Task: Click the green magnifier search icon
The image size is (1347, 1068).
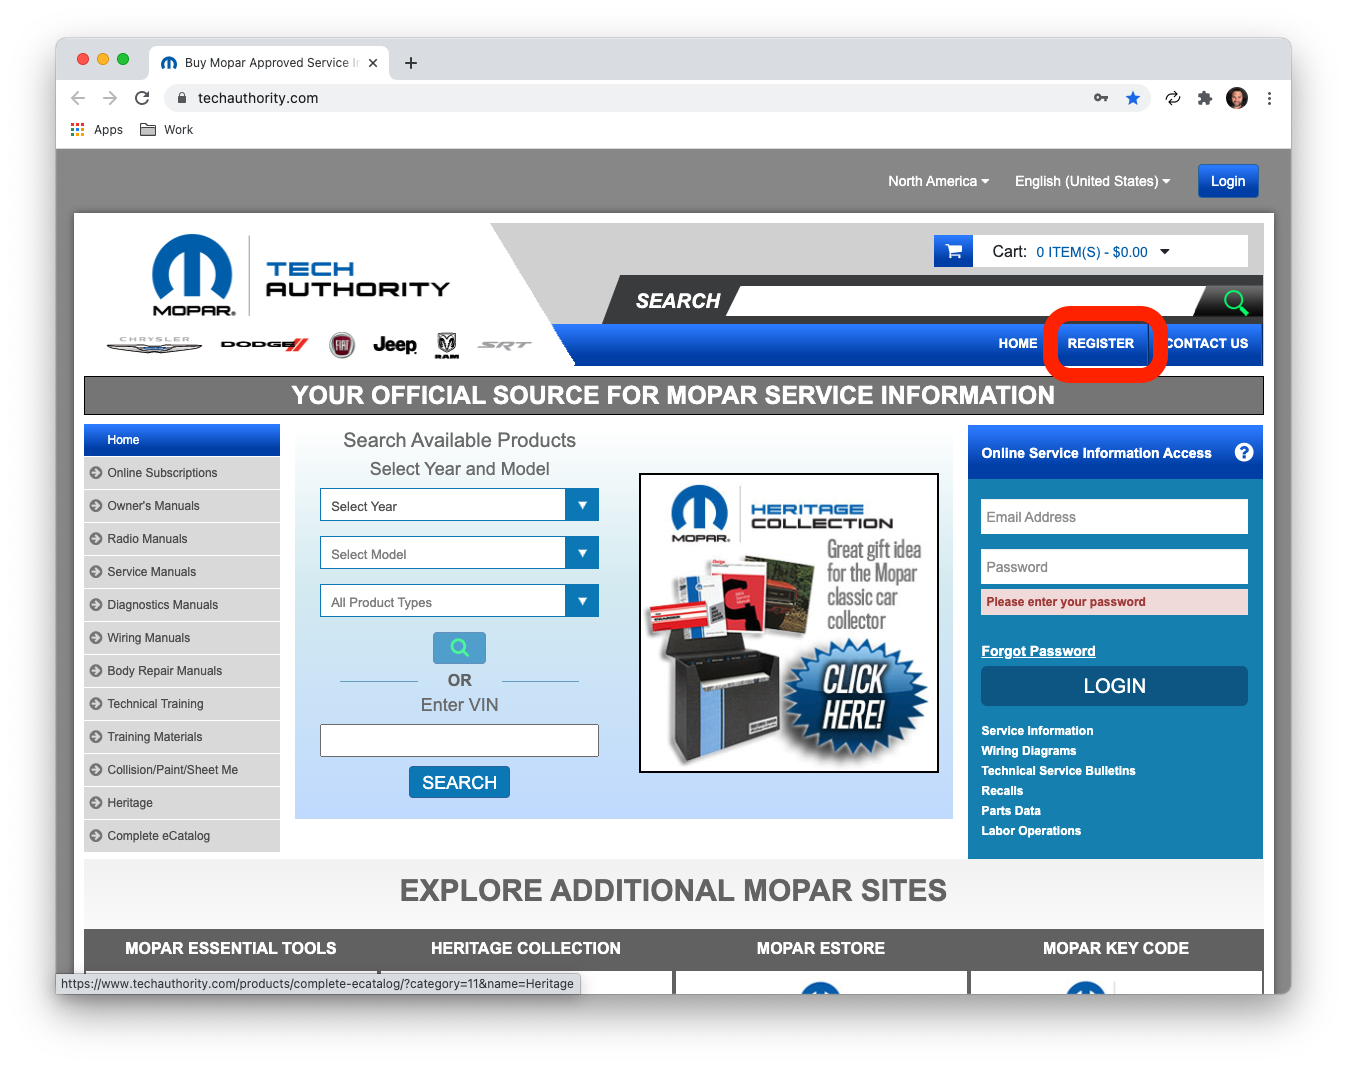Action: [1235, 301]
